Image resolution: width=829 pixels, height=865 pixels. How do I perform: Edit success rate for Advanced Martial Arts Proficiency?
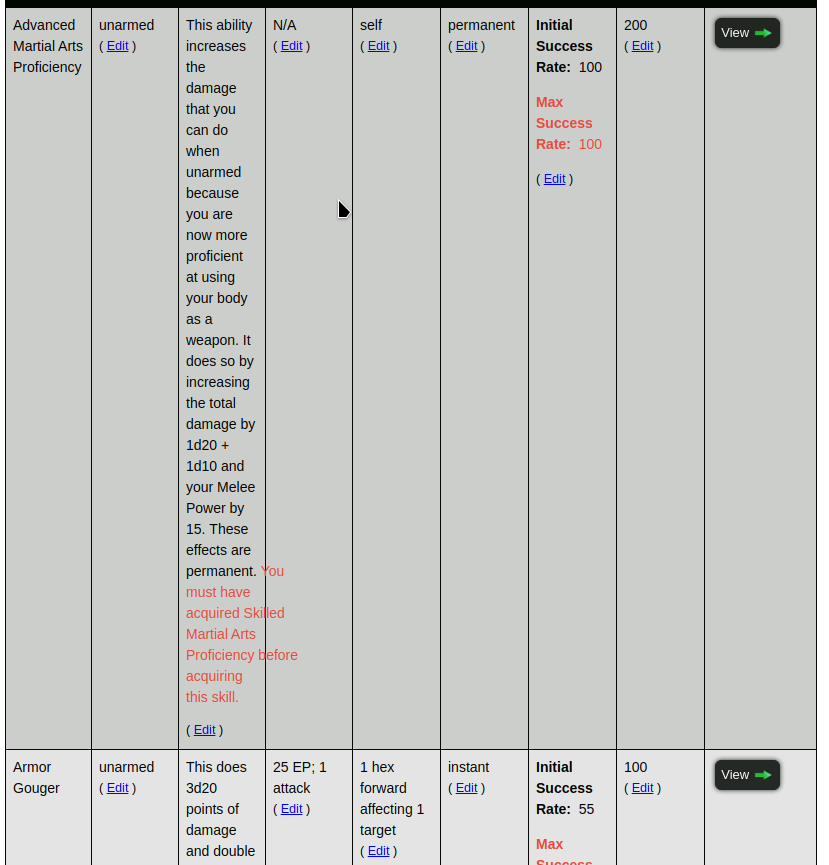[x=554, y=179]
